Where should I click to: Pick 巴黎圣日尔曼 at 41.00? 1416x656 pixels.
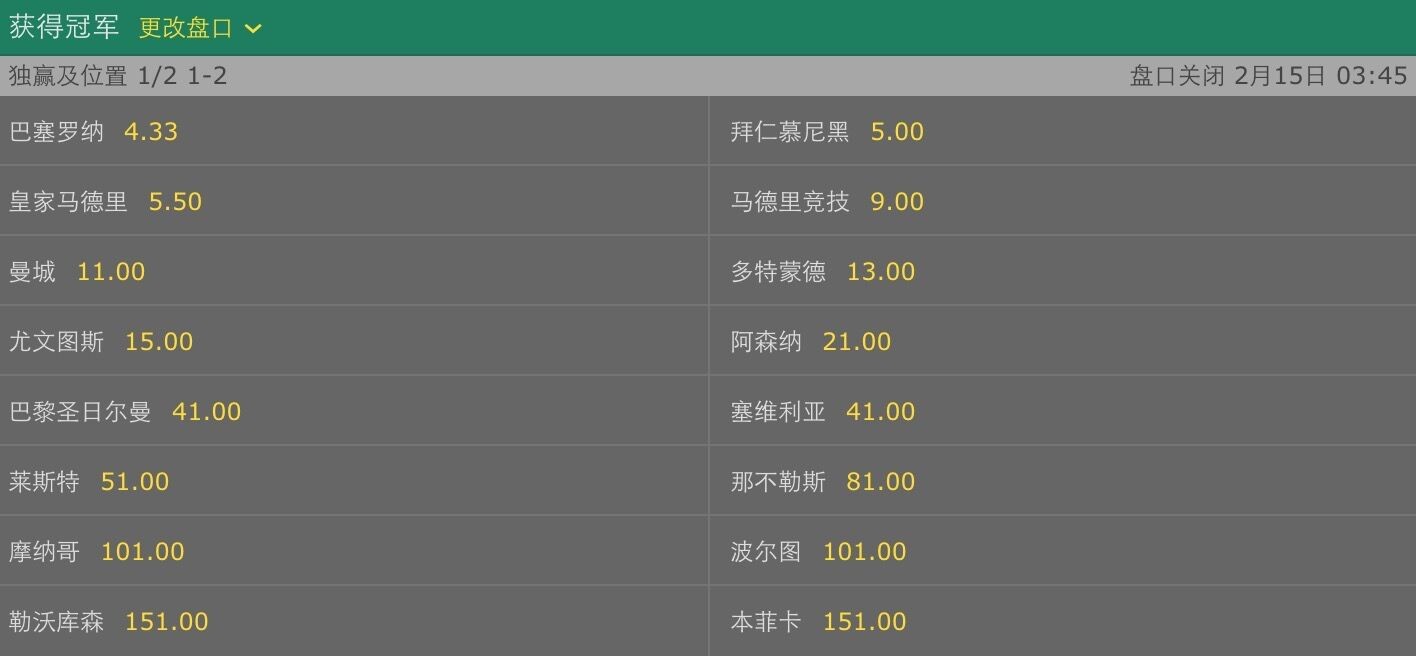(354, 411)
